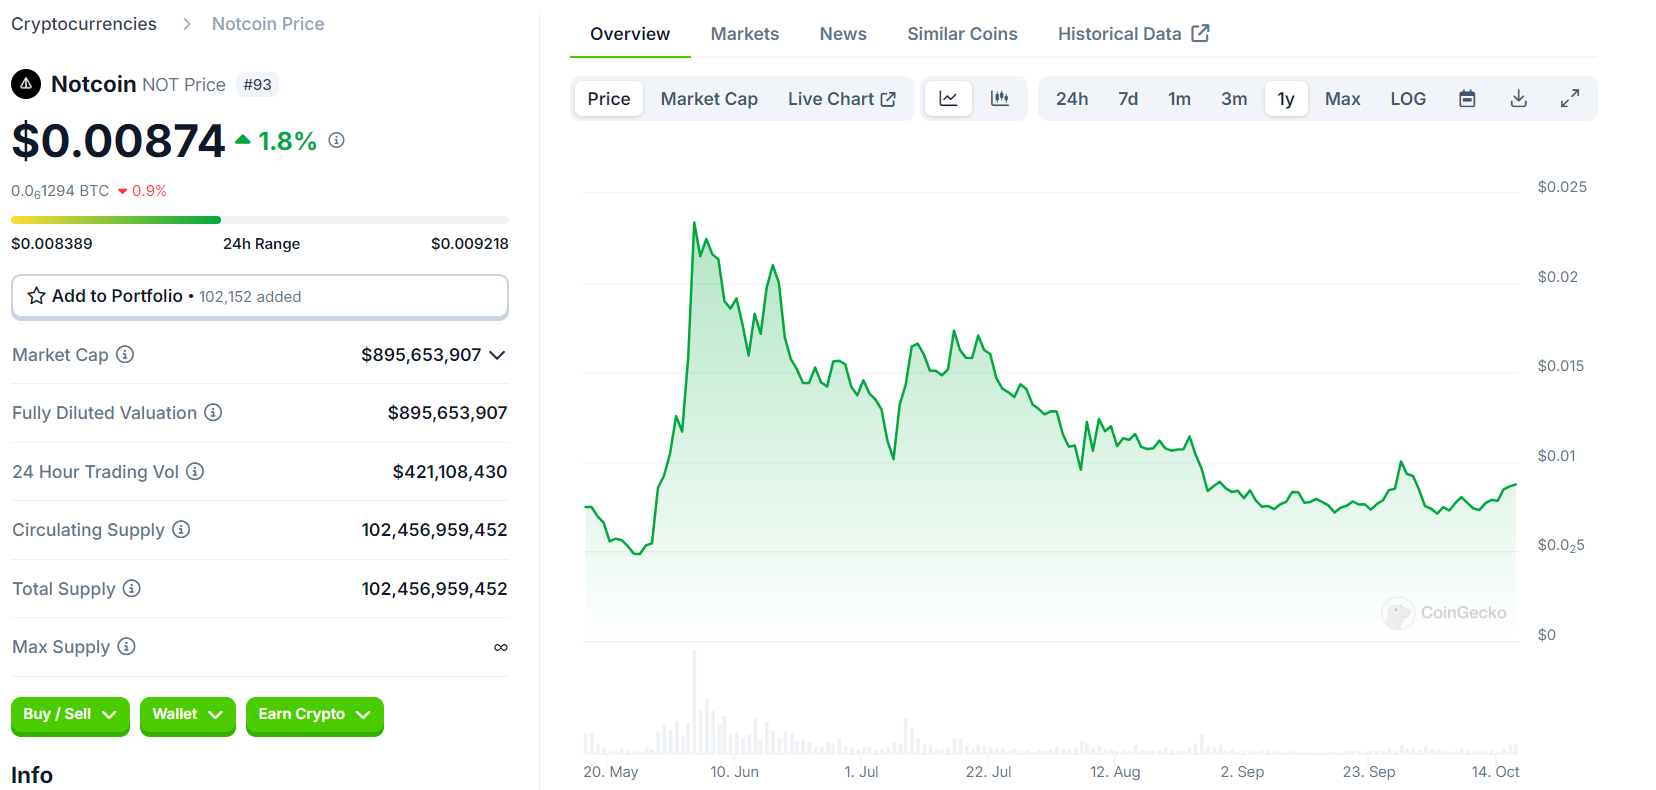The image size is (1656, 790).
Task: Set chart range to Max
Action: pos(1342,98)
